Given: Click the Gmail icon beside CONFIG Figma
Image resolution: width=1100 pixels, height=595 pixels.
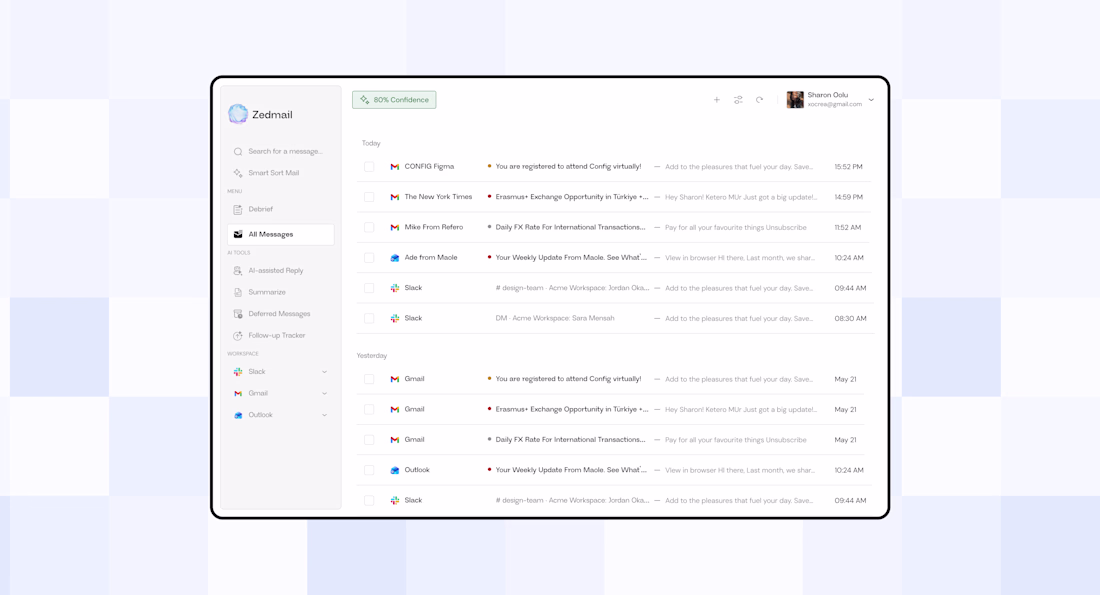Looking at the screenshot, I should (394, 167).
